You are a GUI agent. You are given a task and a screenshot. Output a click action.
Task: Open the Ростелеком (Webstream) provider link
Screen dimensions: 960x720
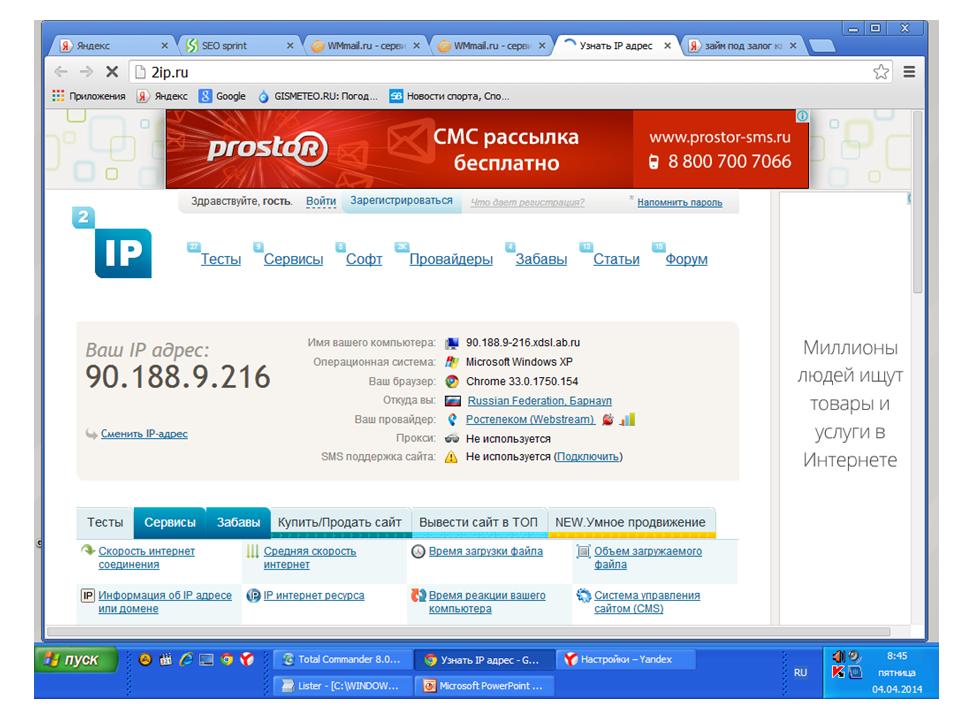coord(530,419)
